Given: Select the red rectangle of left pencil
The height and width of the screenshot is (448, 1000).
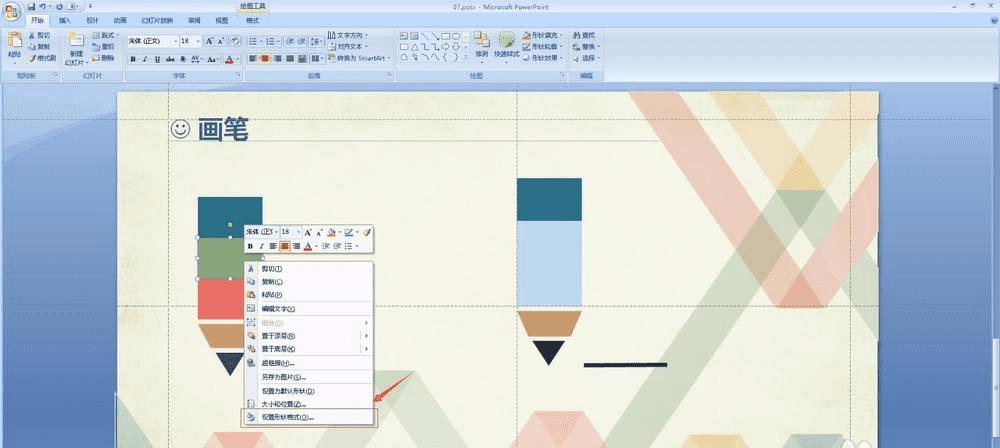Looking at the screenshot, I should pos(221,299).
